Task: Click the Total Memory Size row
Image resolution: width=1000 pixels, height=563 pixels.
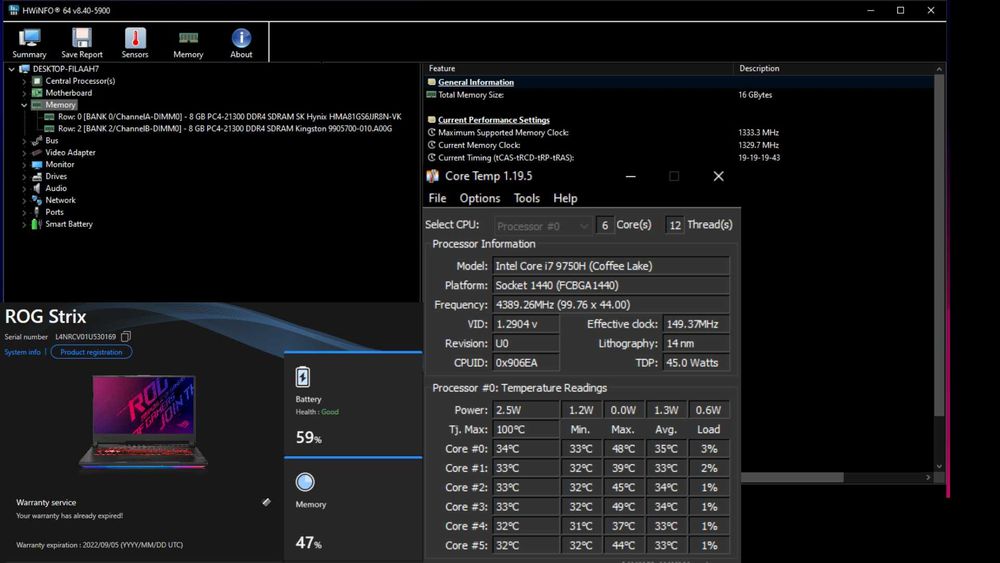Action: (x=679, y=94)
